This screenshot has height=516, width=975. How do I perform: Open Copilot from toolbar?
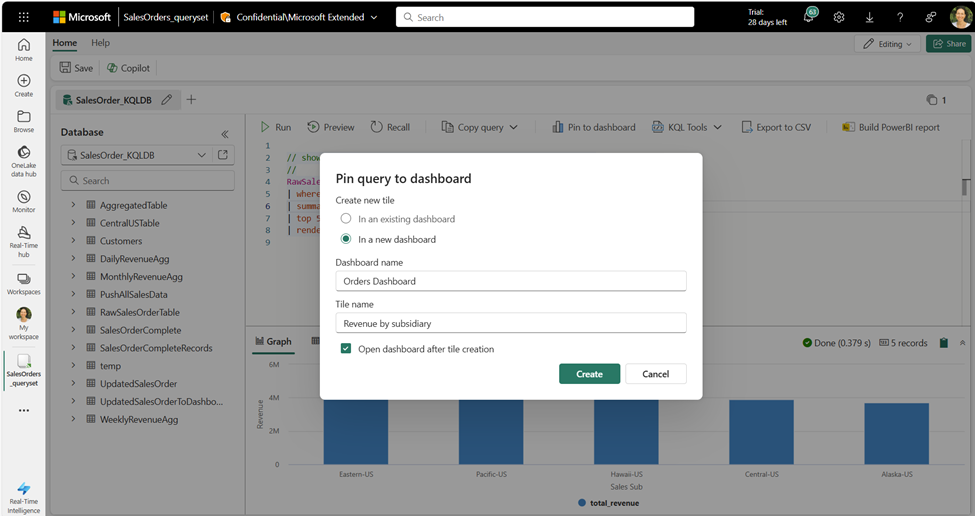[128, 68]
